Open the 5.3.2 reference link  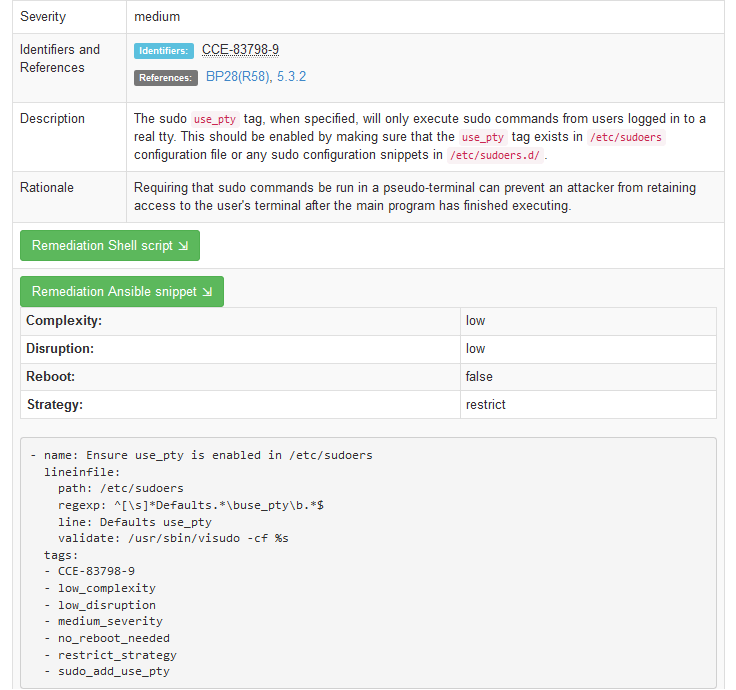click(290, 76)
